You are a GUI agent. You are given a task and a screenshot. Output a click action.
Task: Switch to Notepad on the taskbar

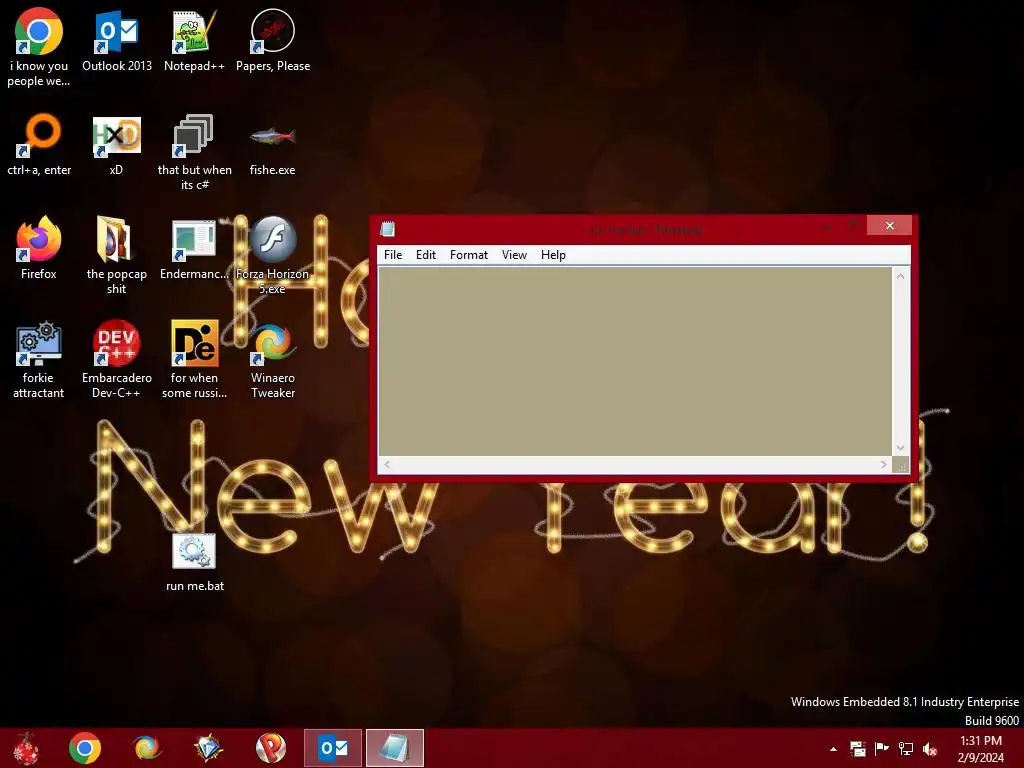click(x=394, y=748)
